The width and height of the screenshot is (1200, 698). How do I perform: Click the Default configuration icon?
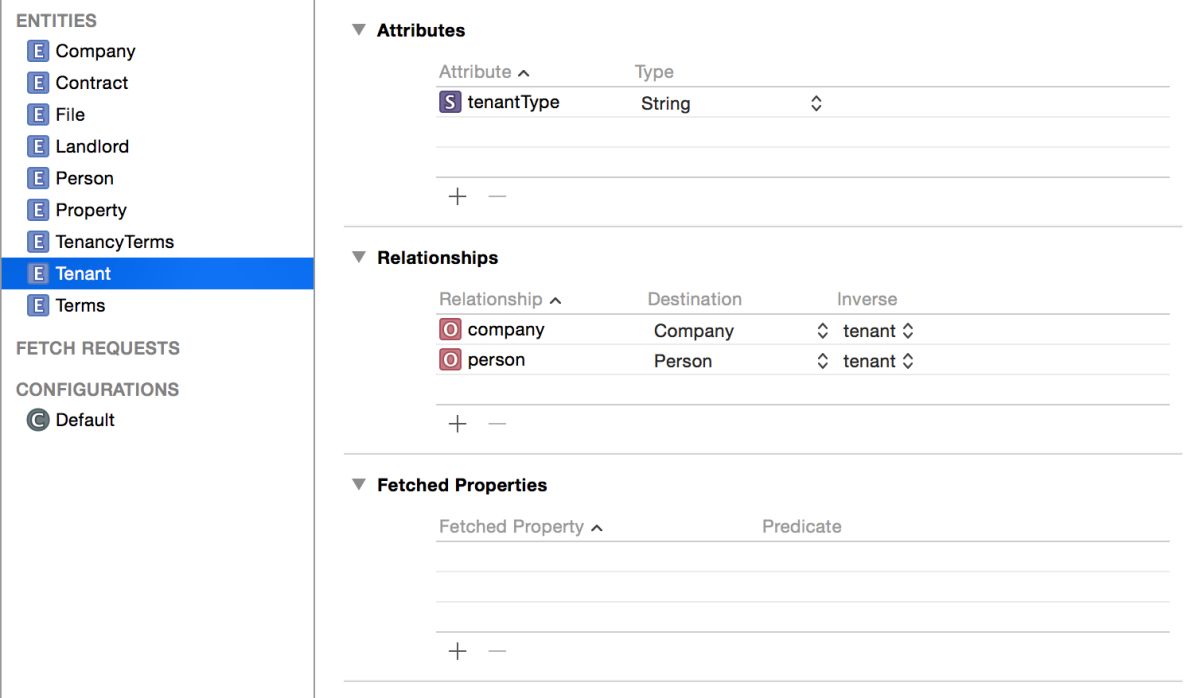[x=38, y=420]
